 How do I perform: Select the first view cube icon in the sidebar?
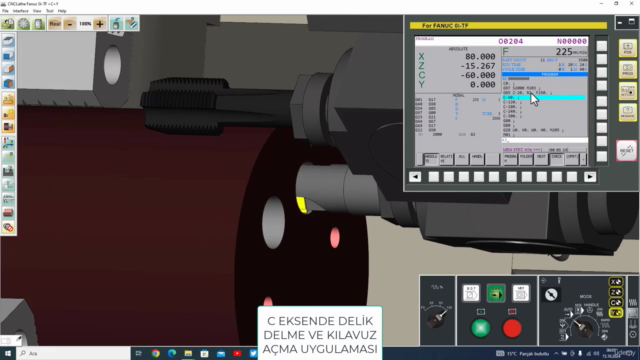pyautogui.click(x=8, y=41)
